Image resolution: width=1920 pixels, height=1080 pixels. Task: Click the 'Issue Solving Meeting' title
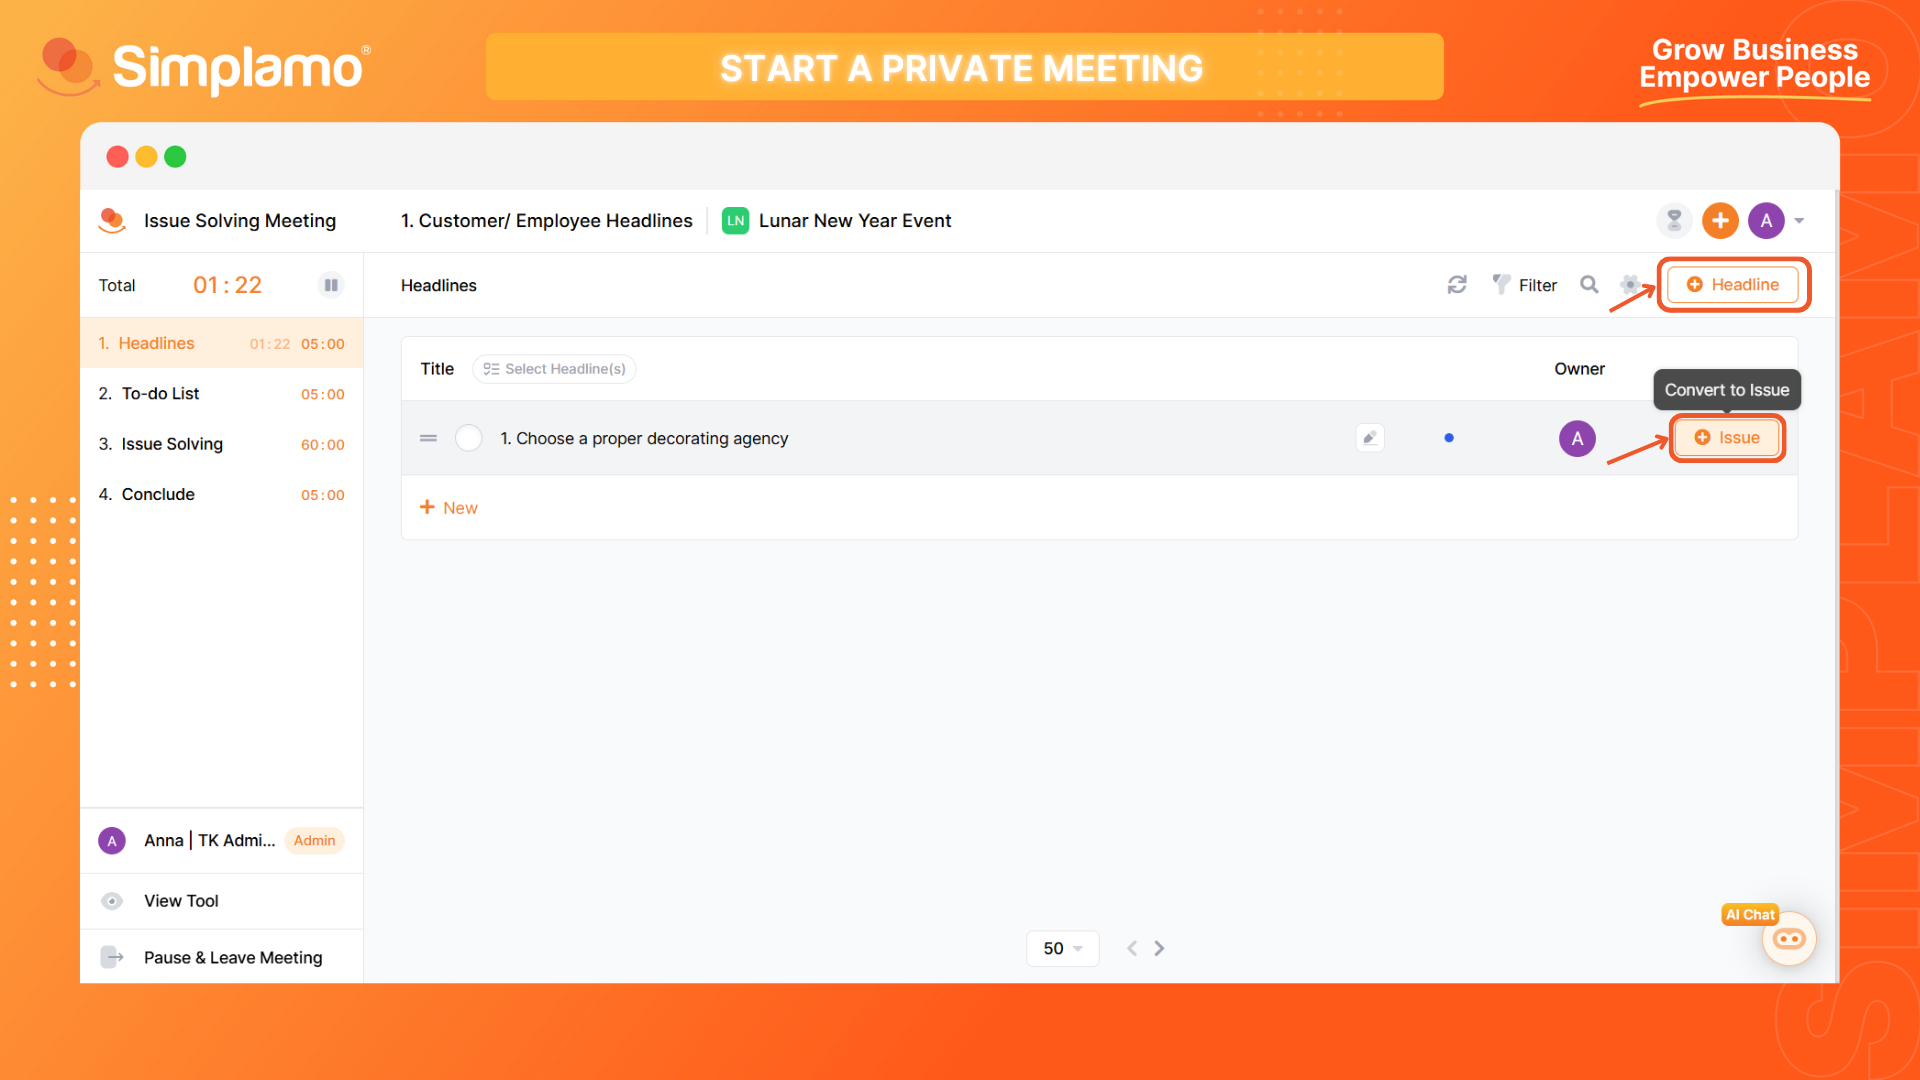[x=240, y=221]
